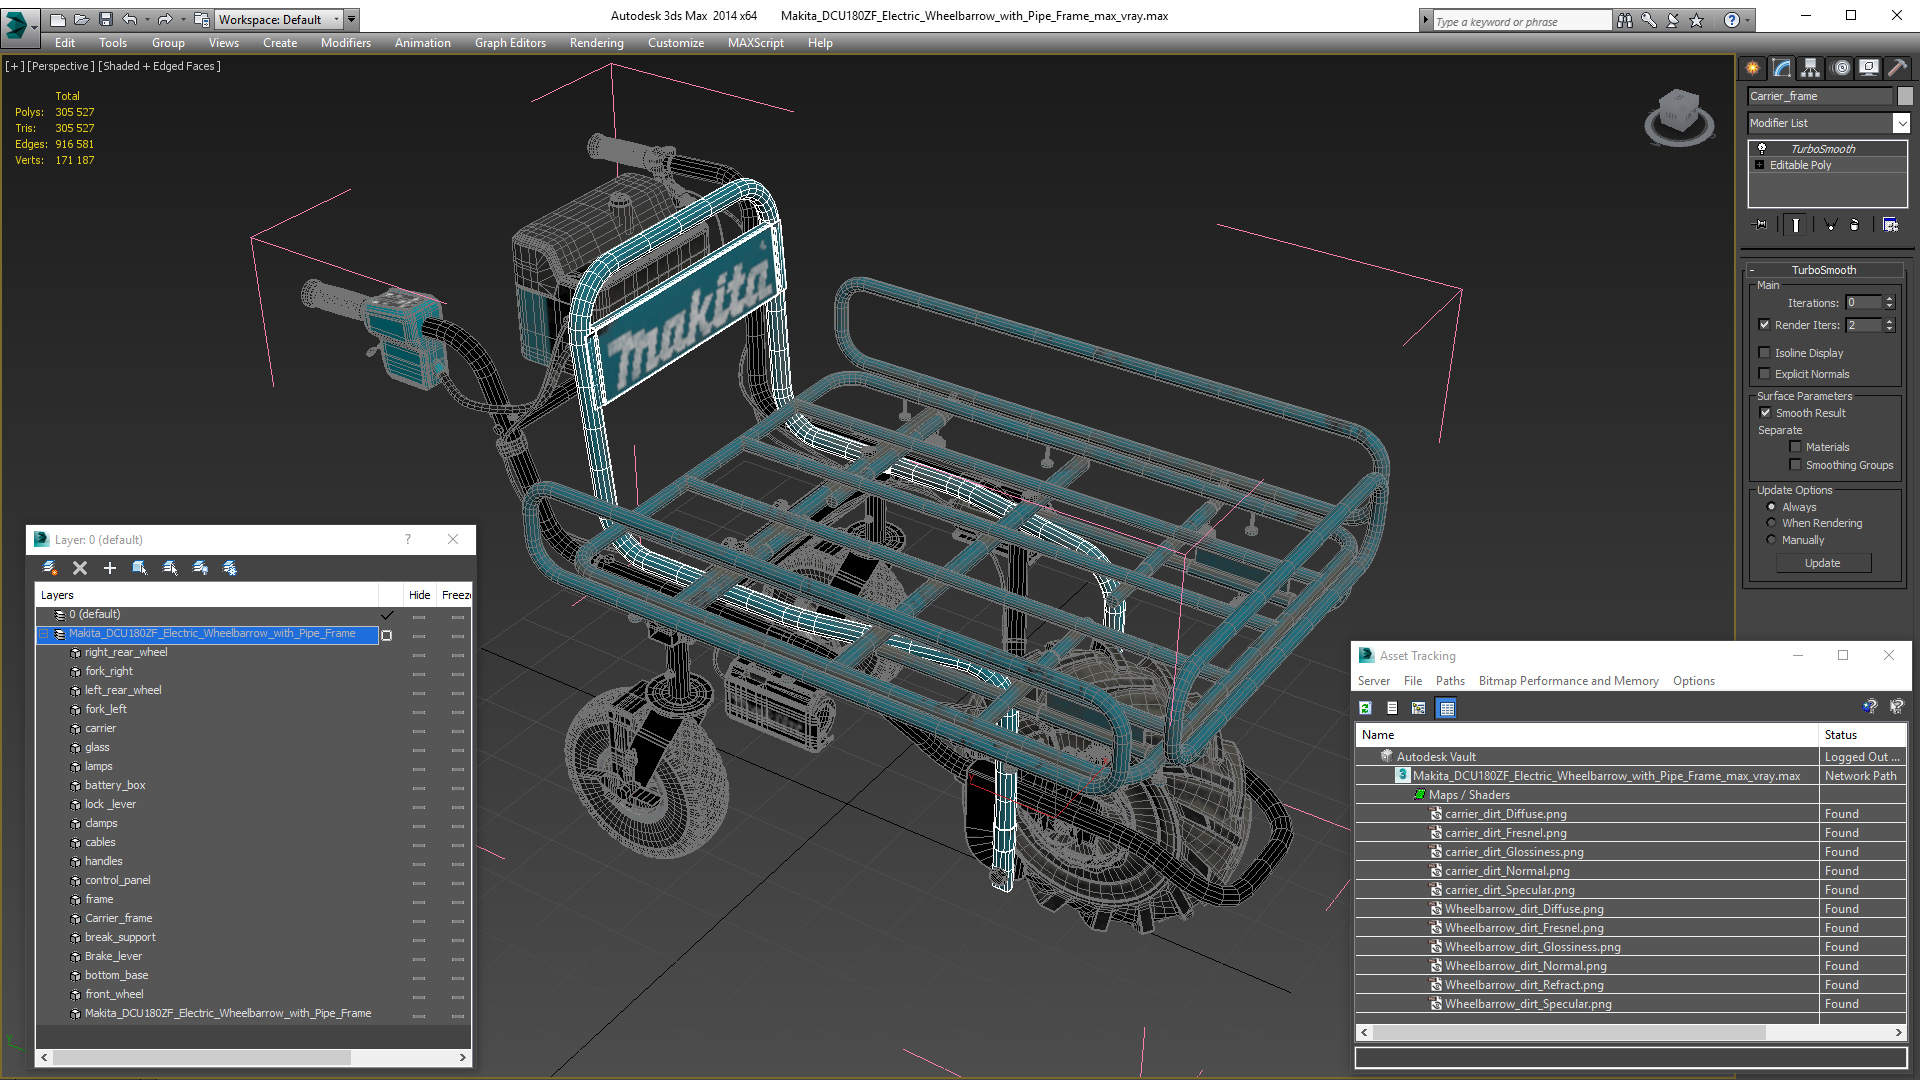Toggle Smooth Result checkbox
The image size is (1920, 1080).
coord(1765,412)
